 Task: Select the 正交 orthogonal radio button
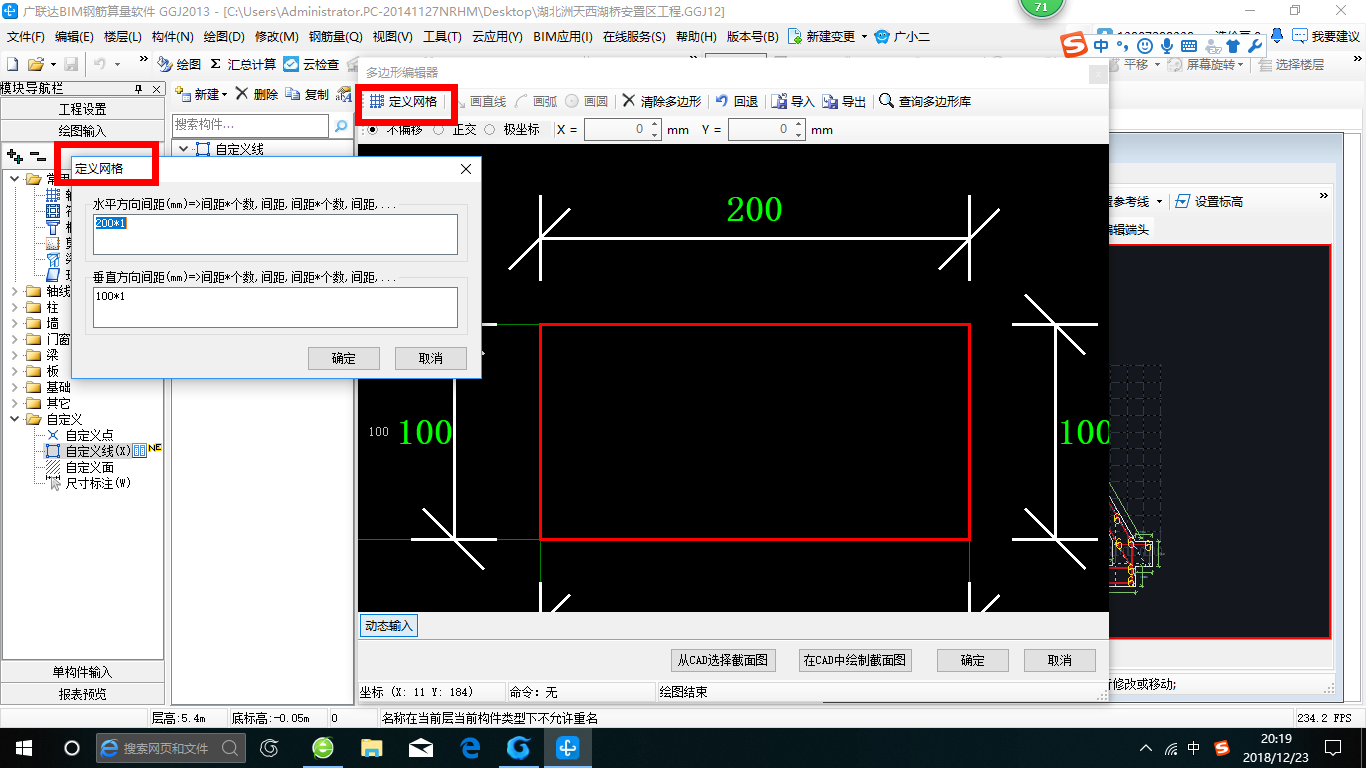tap(439, 128)
